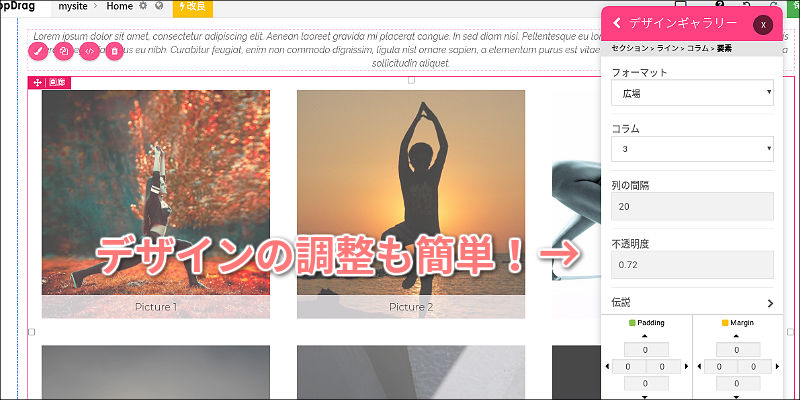Select セクション in the panel breadcrumb

coord(629,48)
